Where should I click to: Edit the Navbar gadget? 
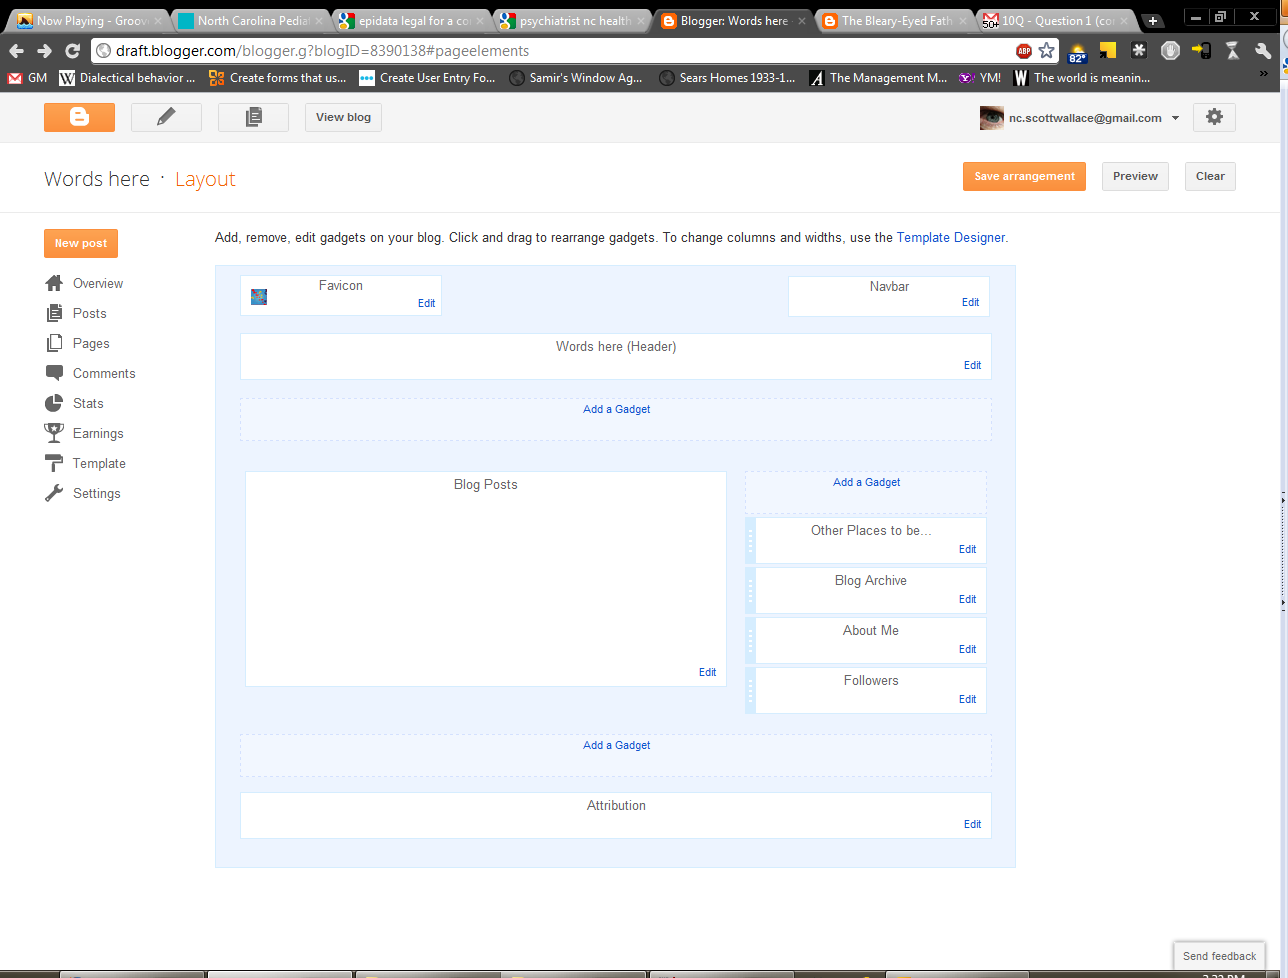pyautogui.click(x=971, y=302)
